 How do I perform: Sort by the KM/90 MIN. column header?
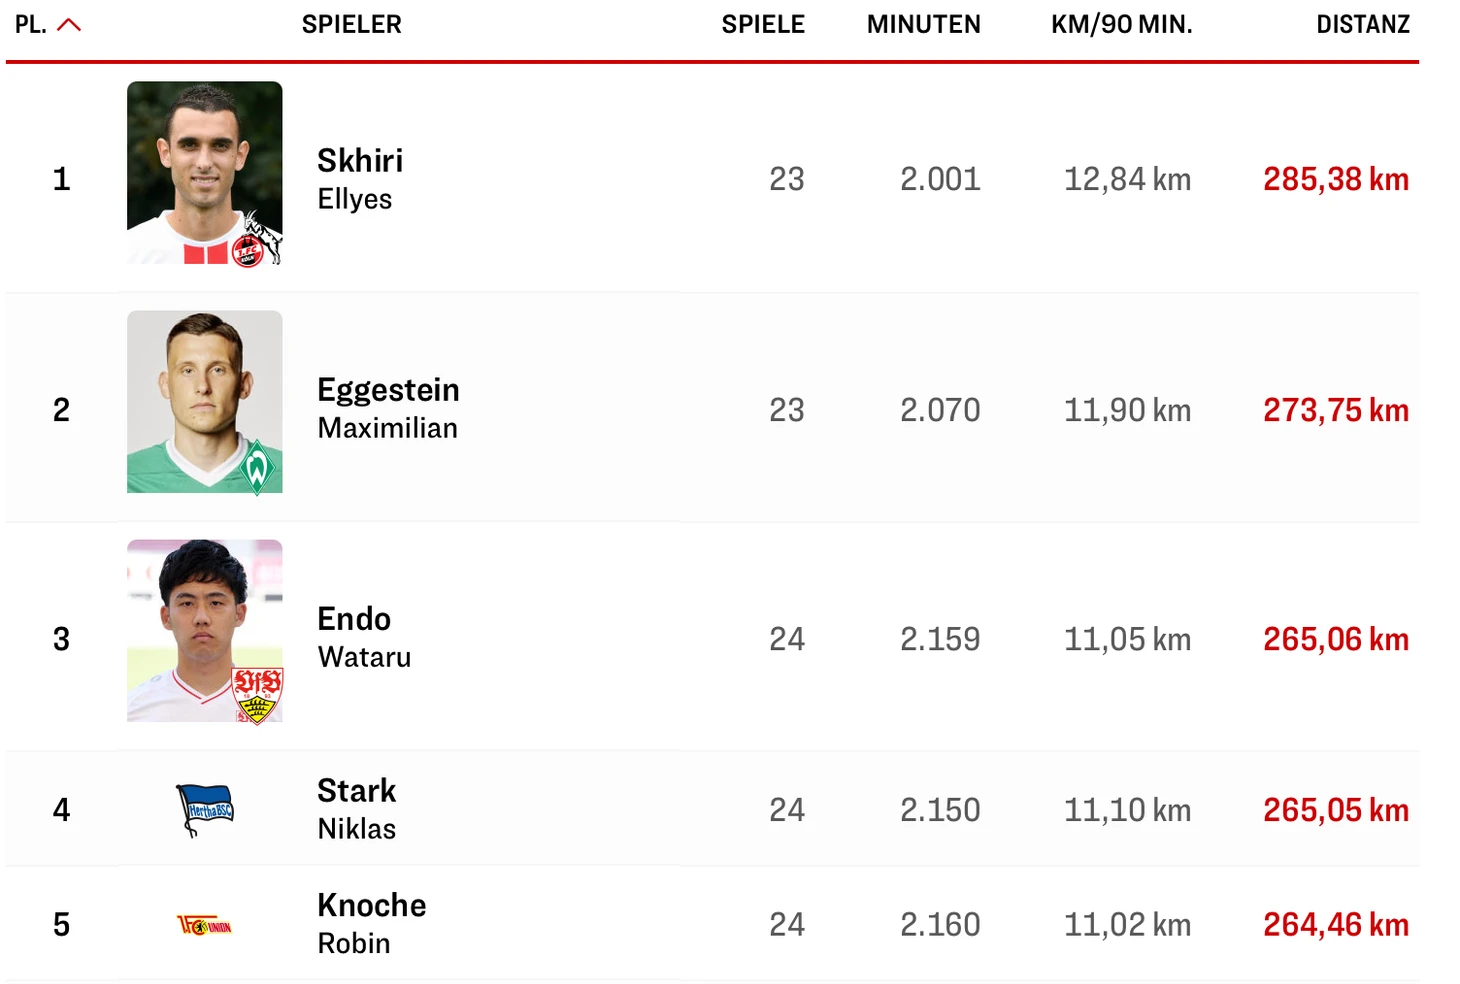(x=1121, y=25)
